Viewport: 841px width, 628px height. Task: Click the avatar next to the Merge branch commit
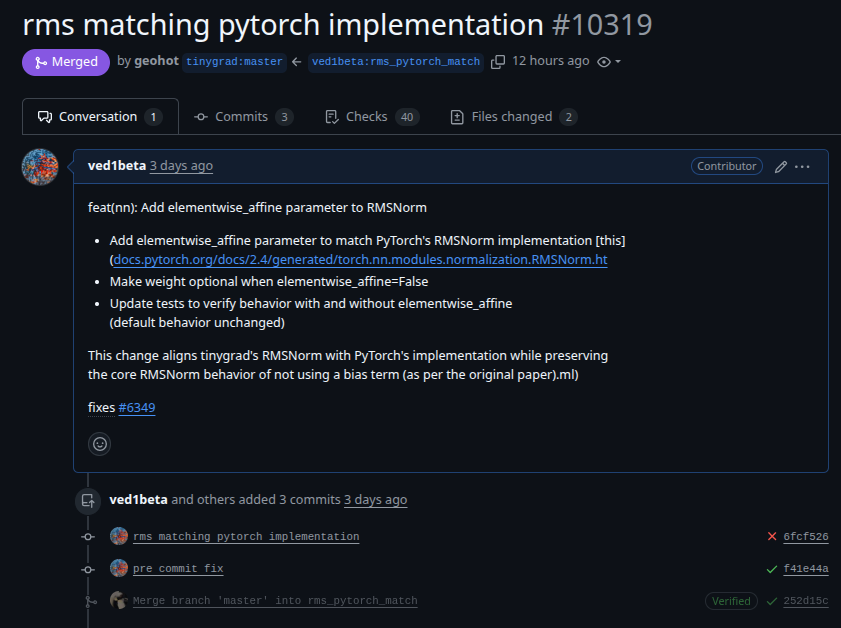119,600
